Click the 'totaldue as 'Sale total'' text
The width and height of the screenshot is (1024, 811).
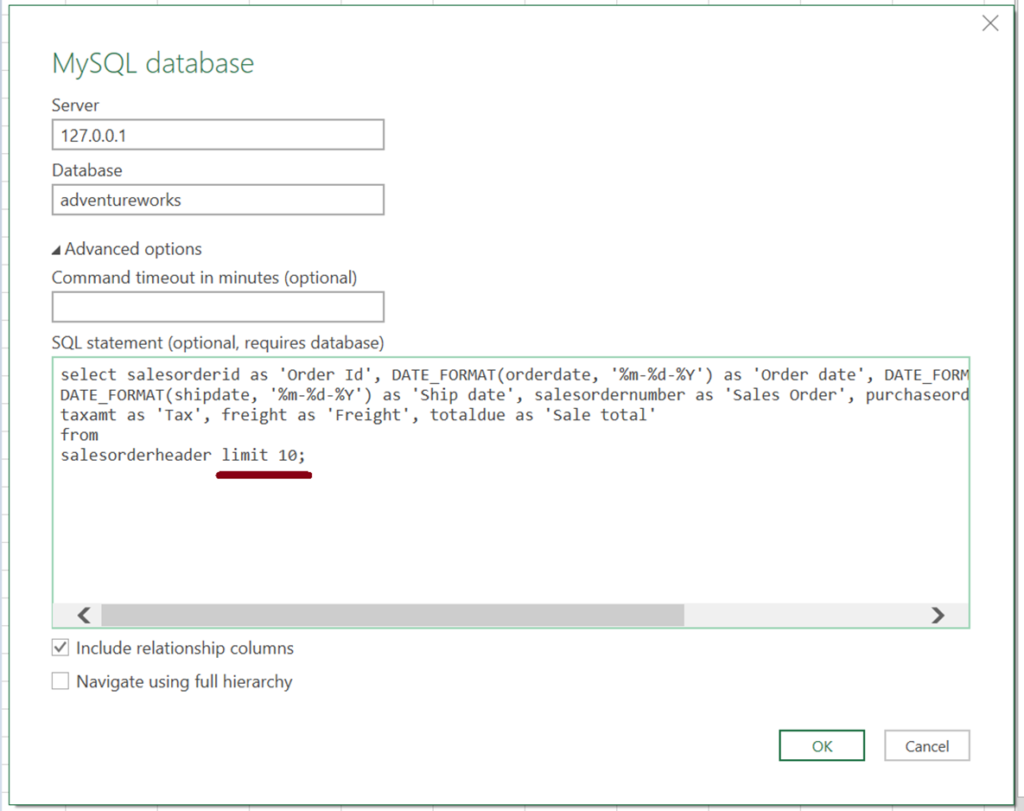[x=543, y=415]
